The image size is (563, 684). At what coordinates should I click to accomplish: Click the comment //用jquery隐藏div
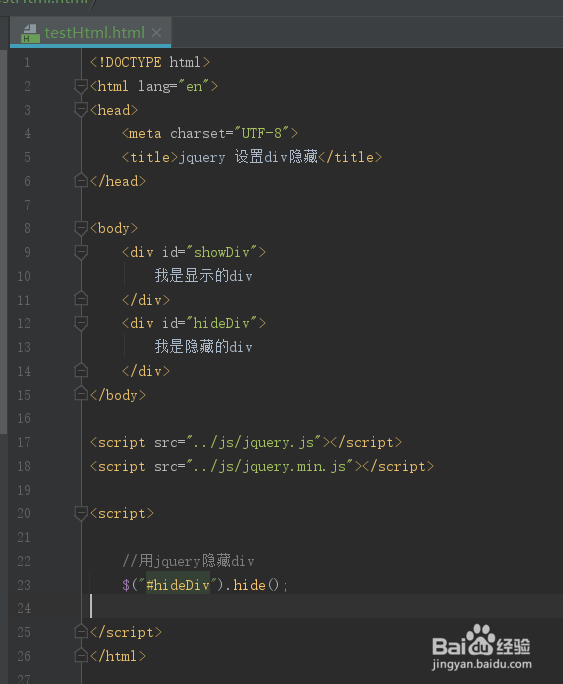(x=188, y=561)
